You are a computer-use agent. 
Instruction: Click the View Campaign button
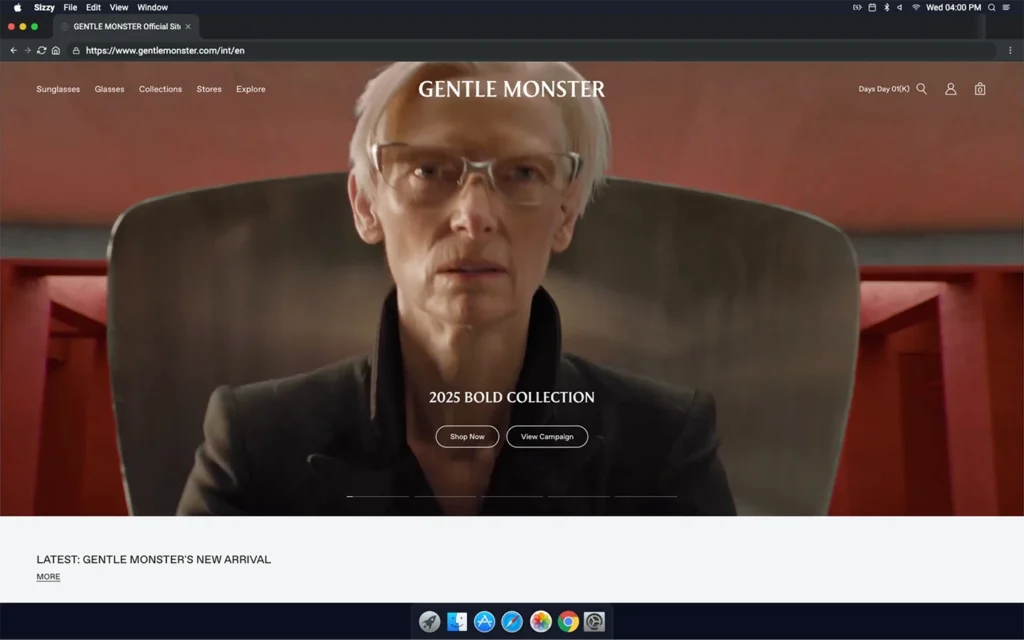[x=547, y=437]
